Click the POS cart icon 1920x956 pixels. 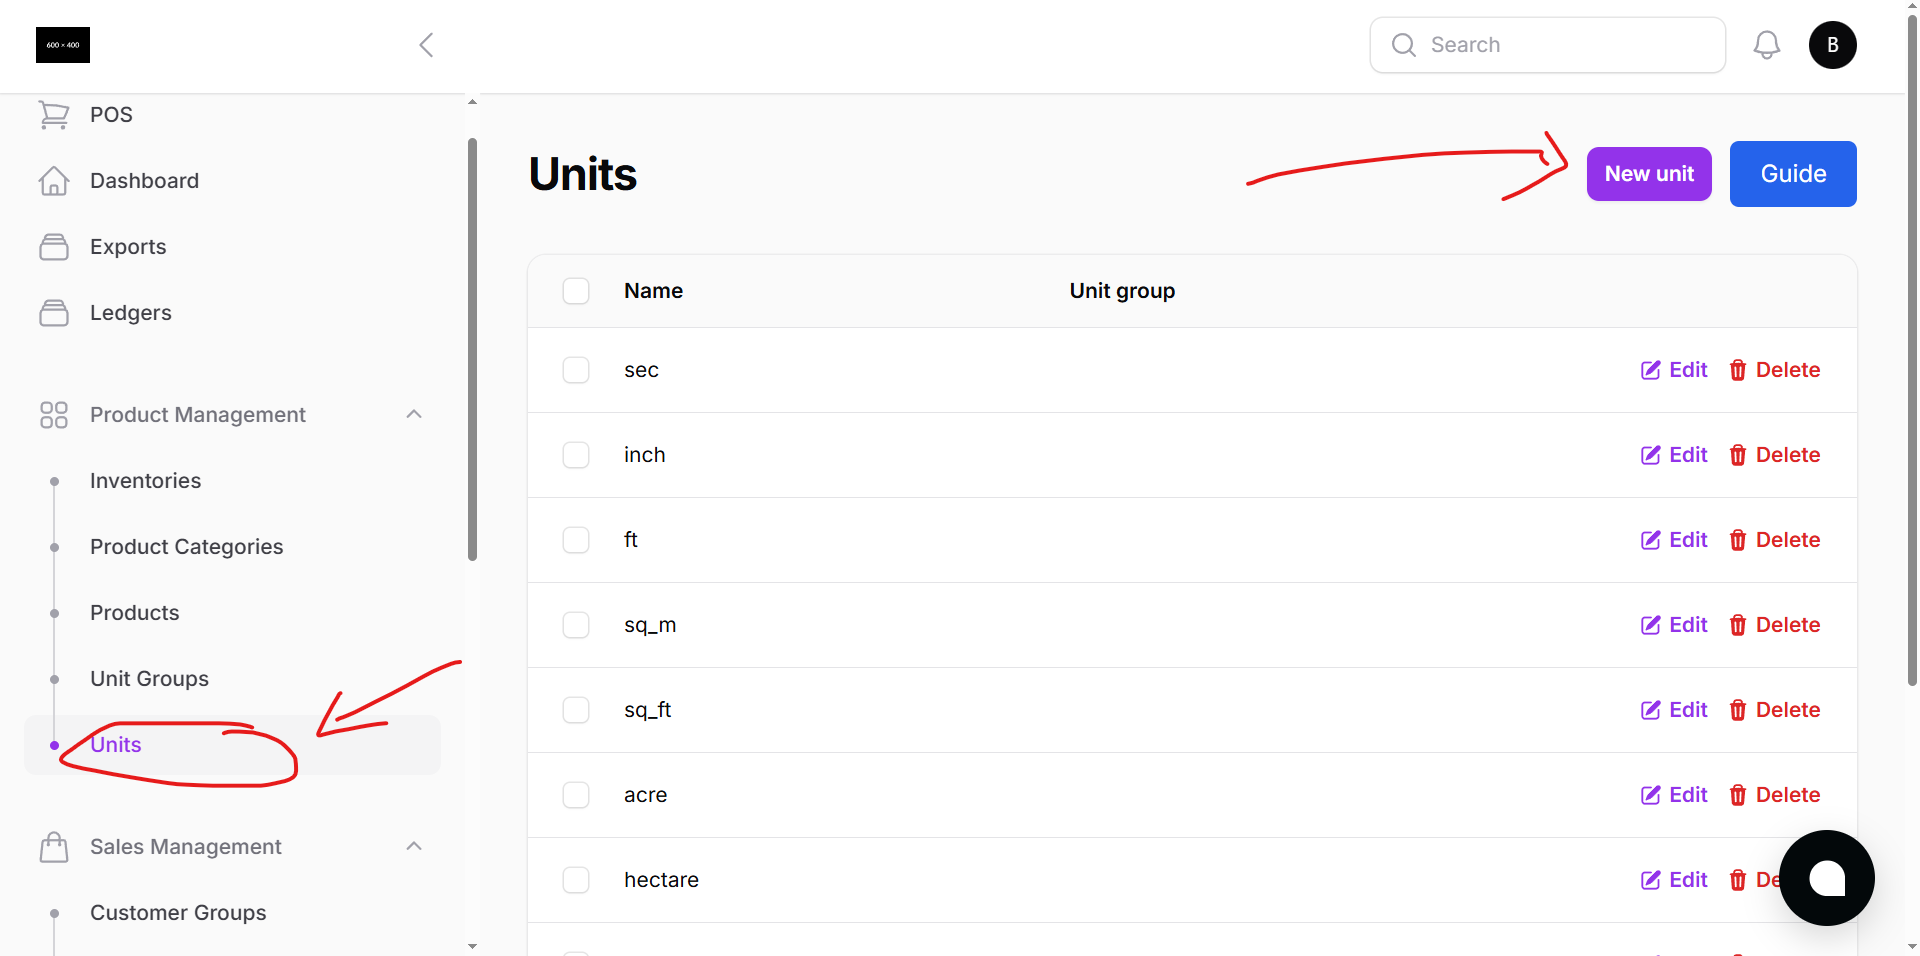(54, 115)
